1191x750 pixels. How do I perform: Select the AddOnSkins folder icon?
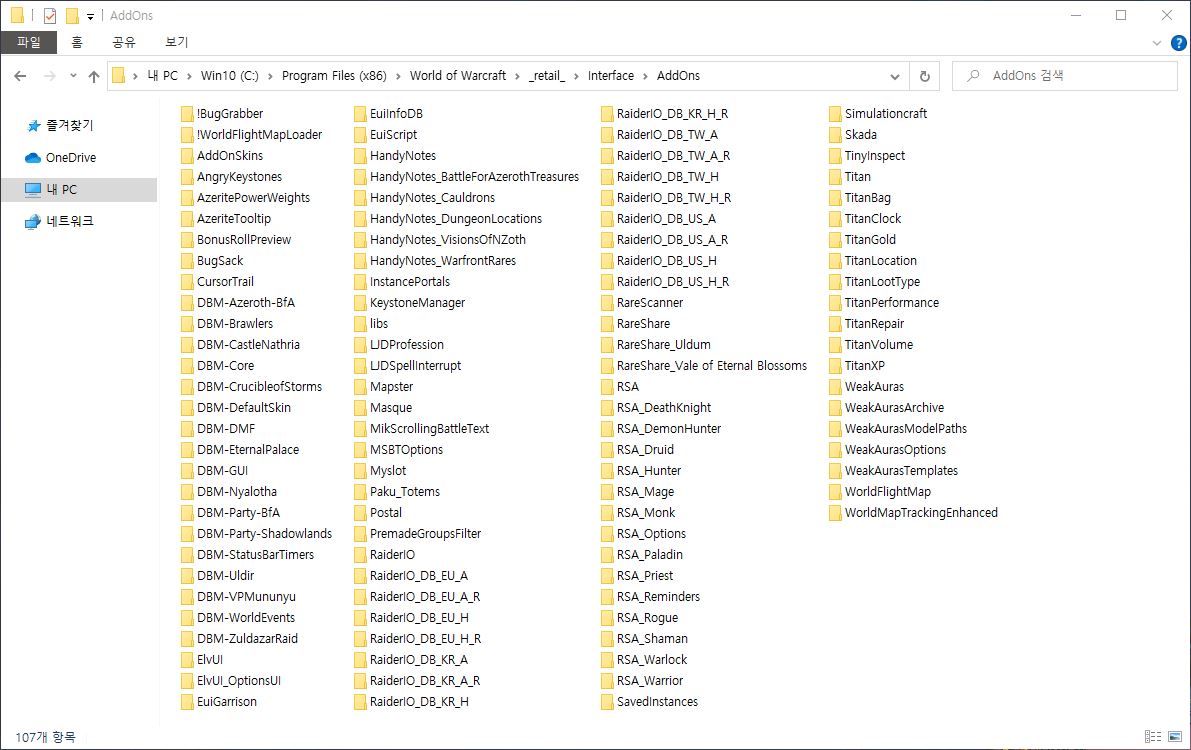pyautogui.click(x=188, y=156)
